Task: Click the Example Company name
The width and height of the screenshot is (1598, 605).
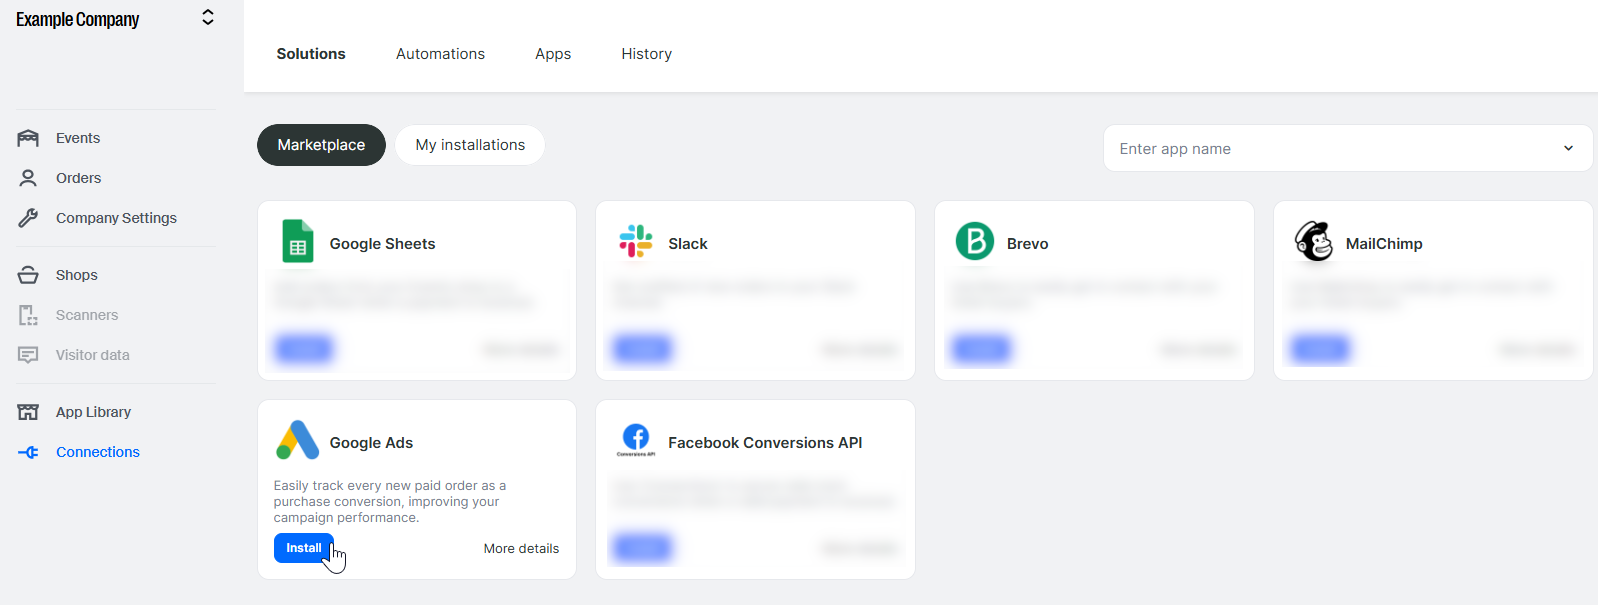Action: 77,19
